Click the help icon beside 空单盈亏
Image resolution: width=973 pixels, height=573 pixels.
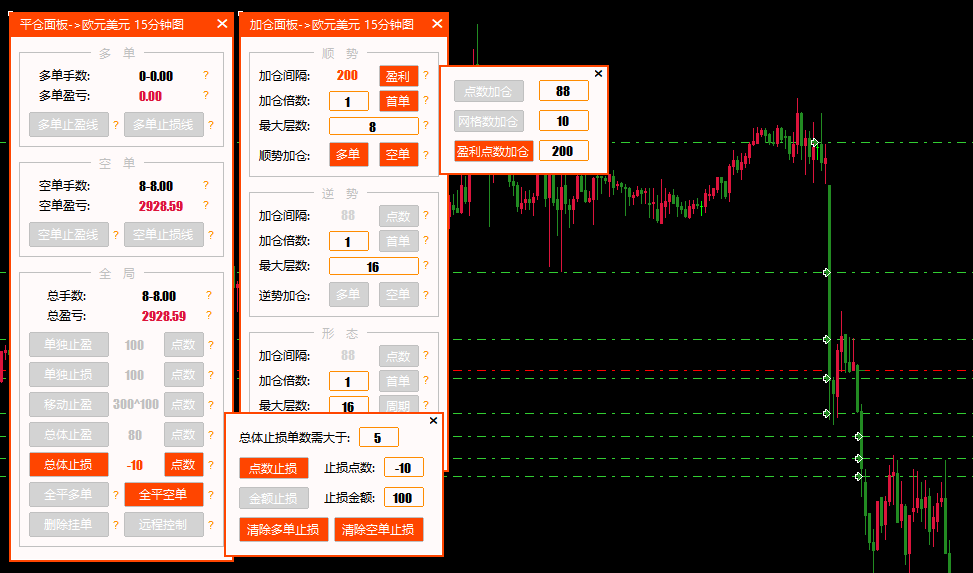[206, 206]
